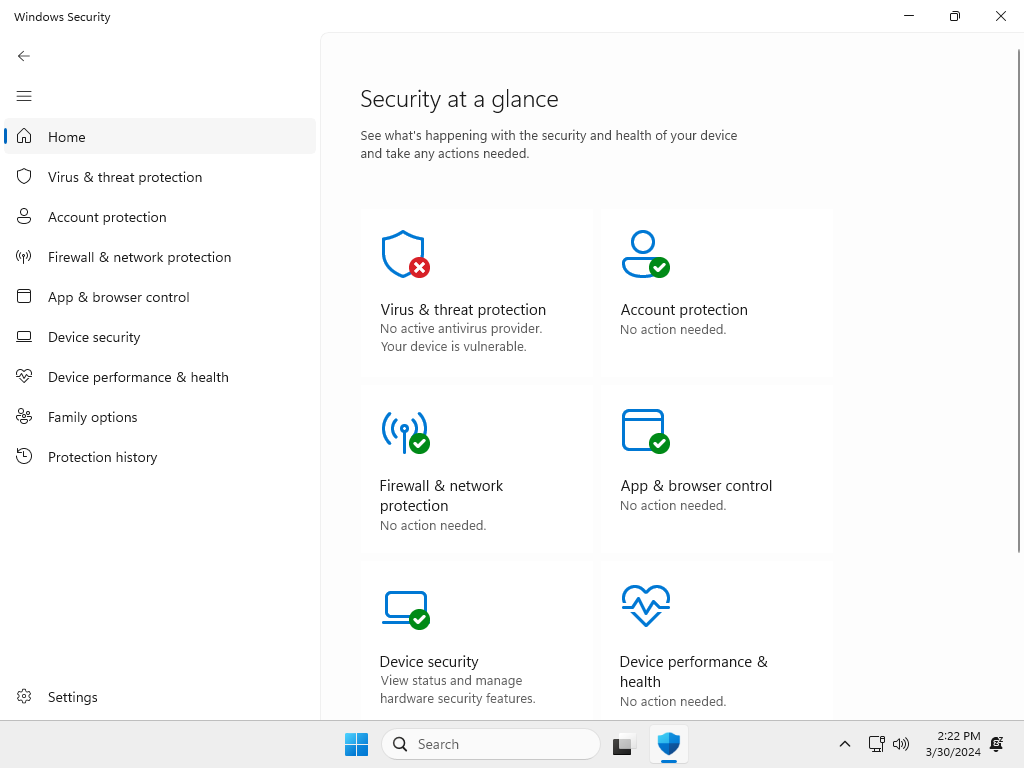Open Settings label at sidebar bottom

tap(72, 697)
